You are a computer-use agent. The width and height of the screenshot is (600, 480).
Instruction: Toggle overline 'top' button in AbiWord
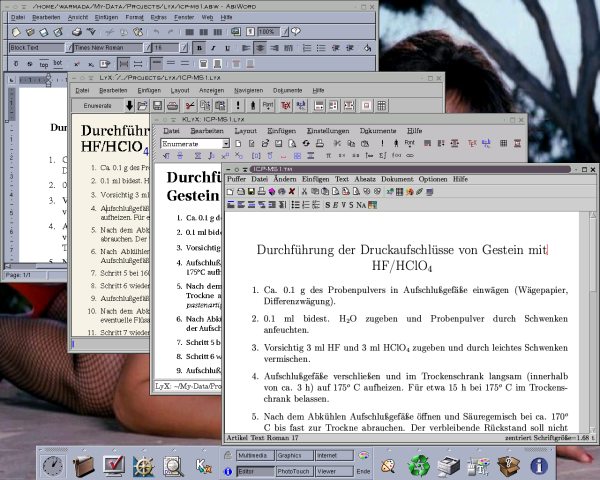point(44,64)
